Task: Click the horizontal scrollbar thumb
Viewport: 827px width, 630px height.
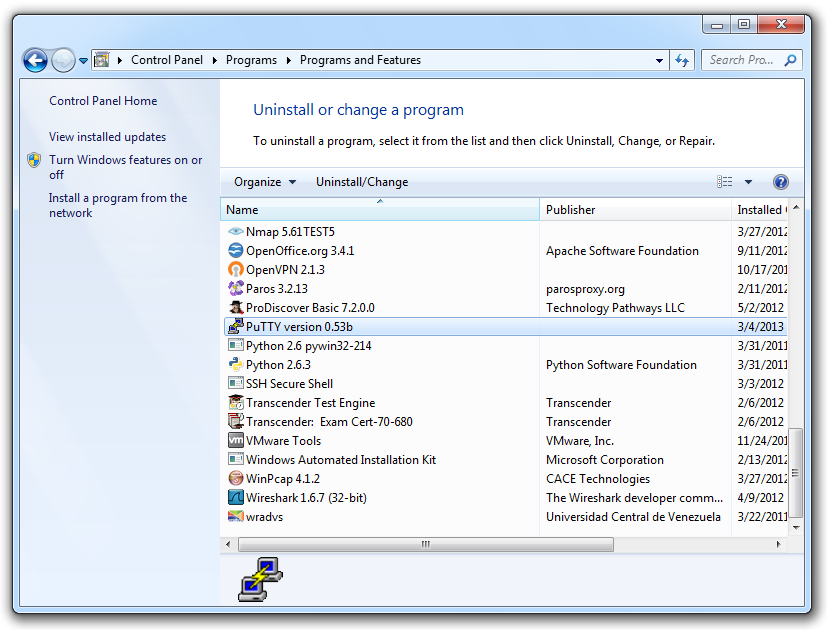Action: click(426, 544)
